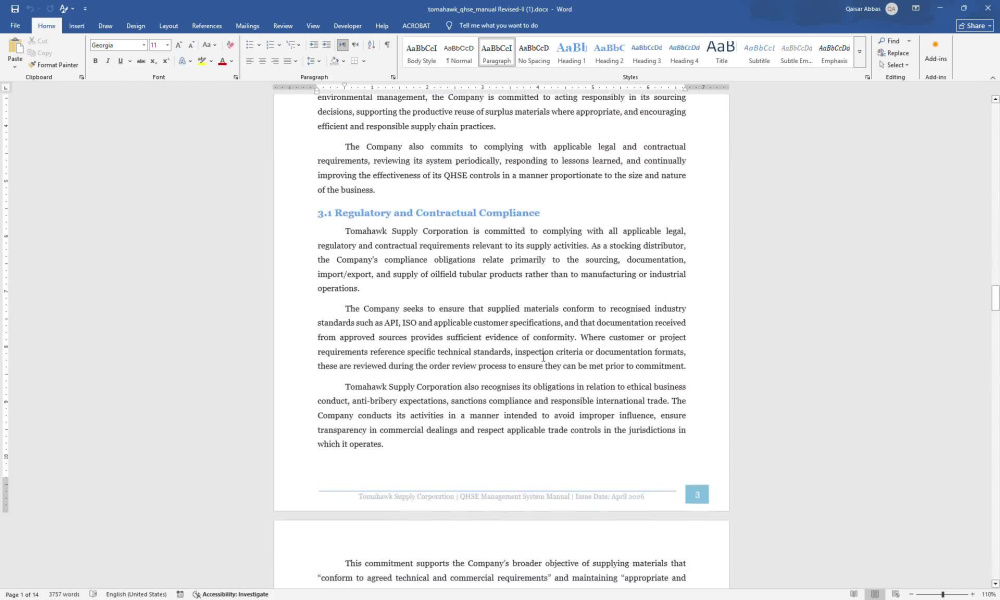The height and width of the screenshot is (600, 1000).
Task: Show paragraph marks pilcrow
Action: pos(387,45)
